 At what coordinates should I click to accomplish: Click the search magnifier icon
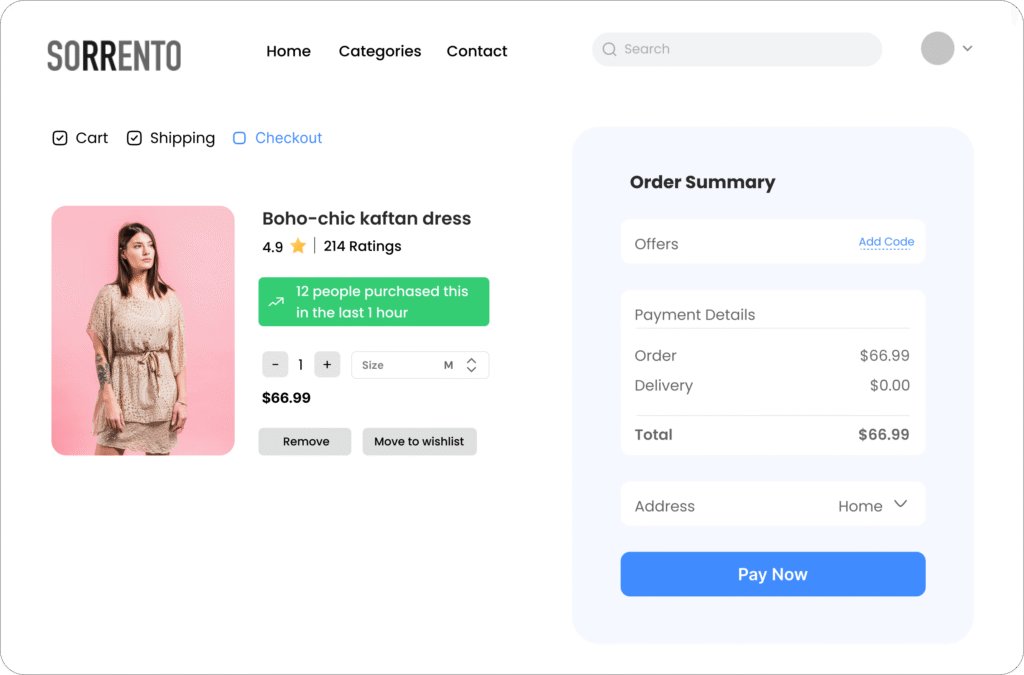click(609, 49)
